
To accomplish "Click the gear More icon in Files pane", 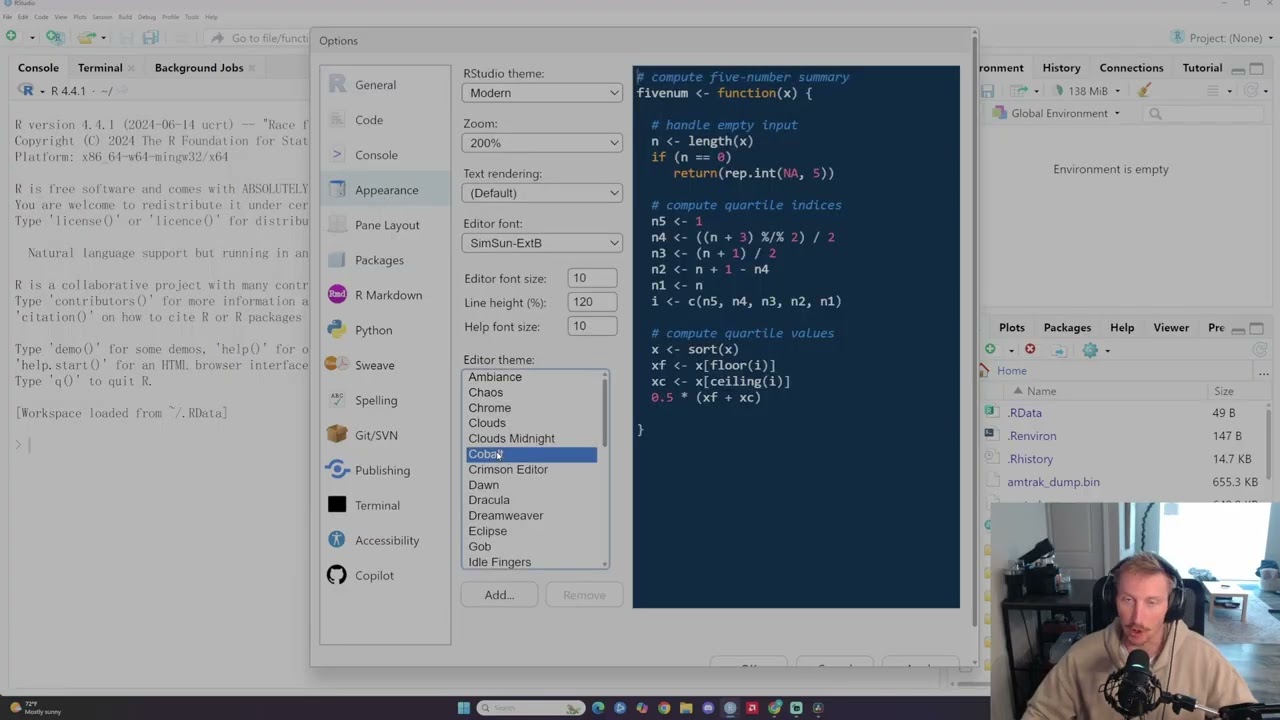I will 1090,350.
